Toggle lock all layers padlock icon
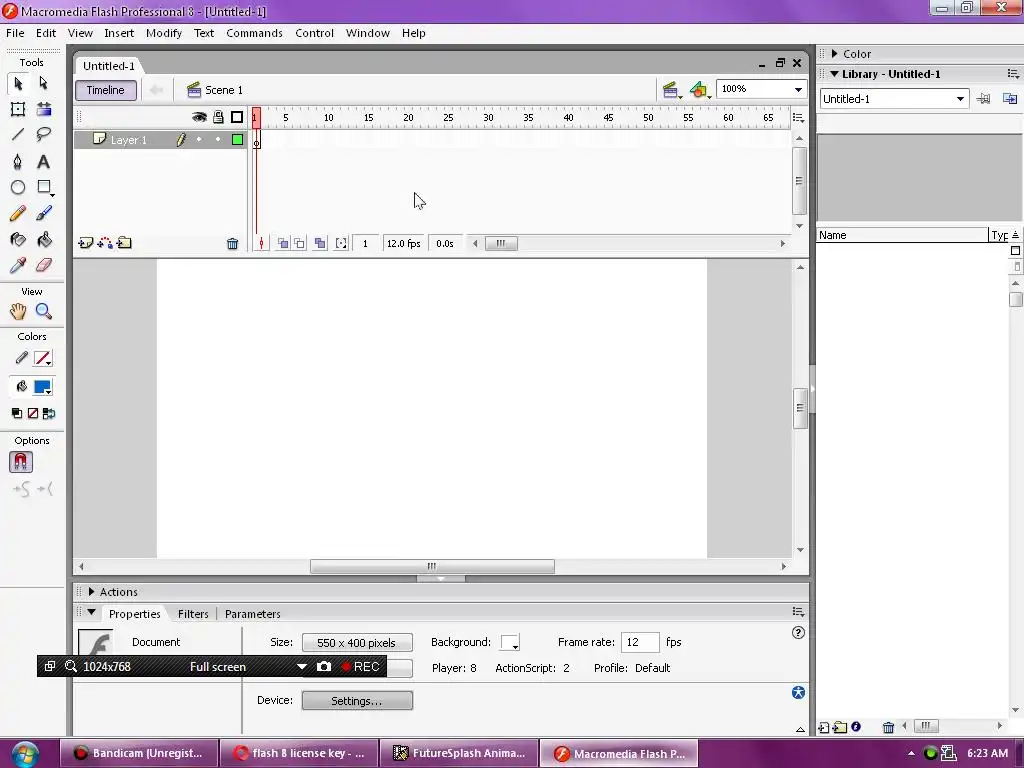 (218, 117)
